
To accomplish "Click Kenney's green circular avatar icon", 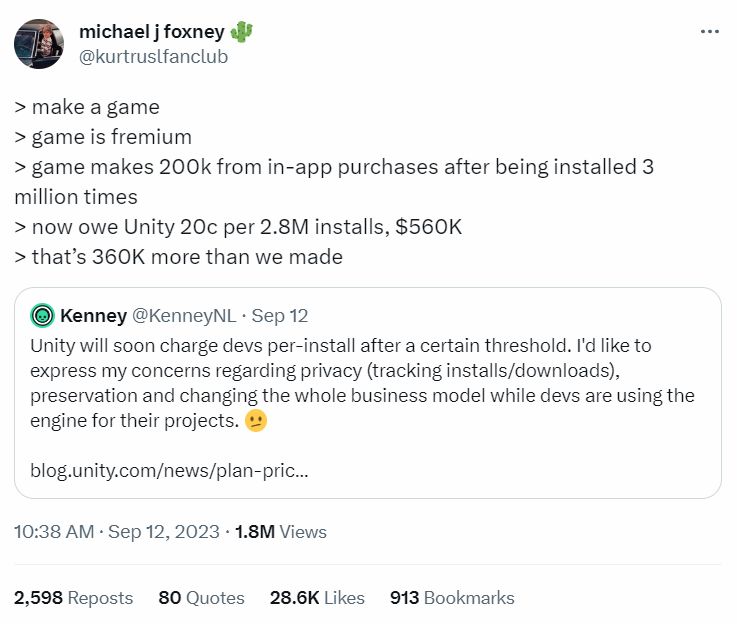I will [42, 315].
